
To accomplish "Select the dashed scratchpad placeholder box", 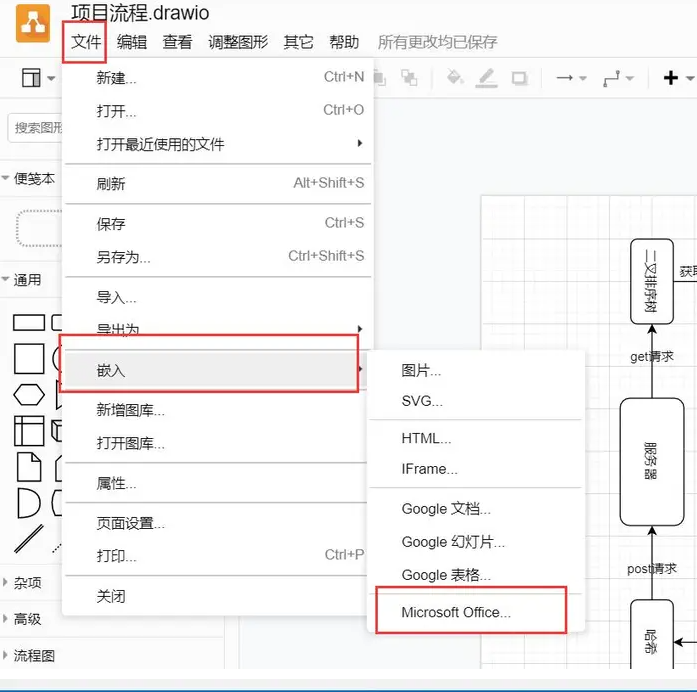I will (x=39, y=228).
